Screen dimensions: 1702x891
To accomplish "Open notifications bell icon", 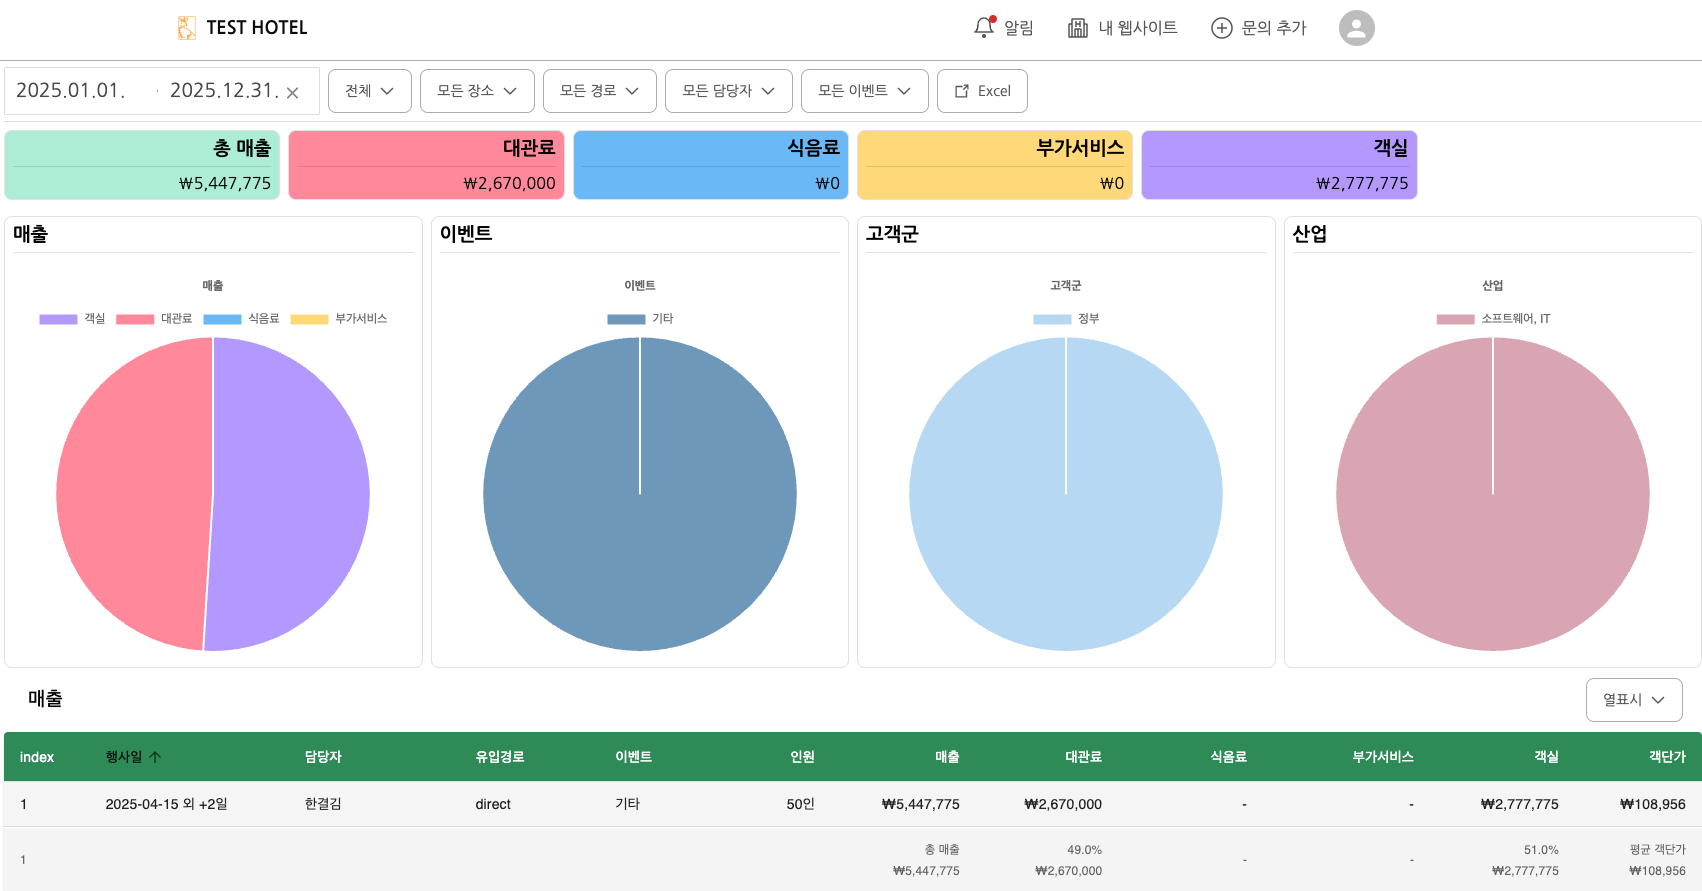I will coord(984,28).
